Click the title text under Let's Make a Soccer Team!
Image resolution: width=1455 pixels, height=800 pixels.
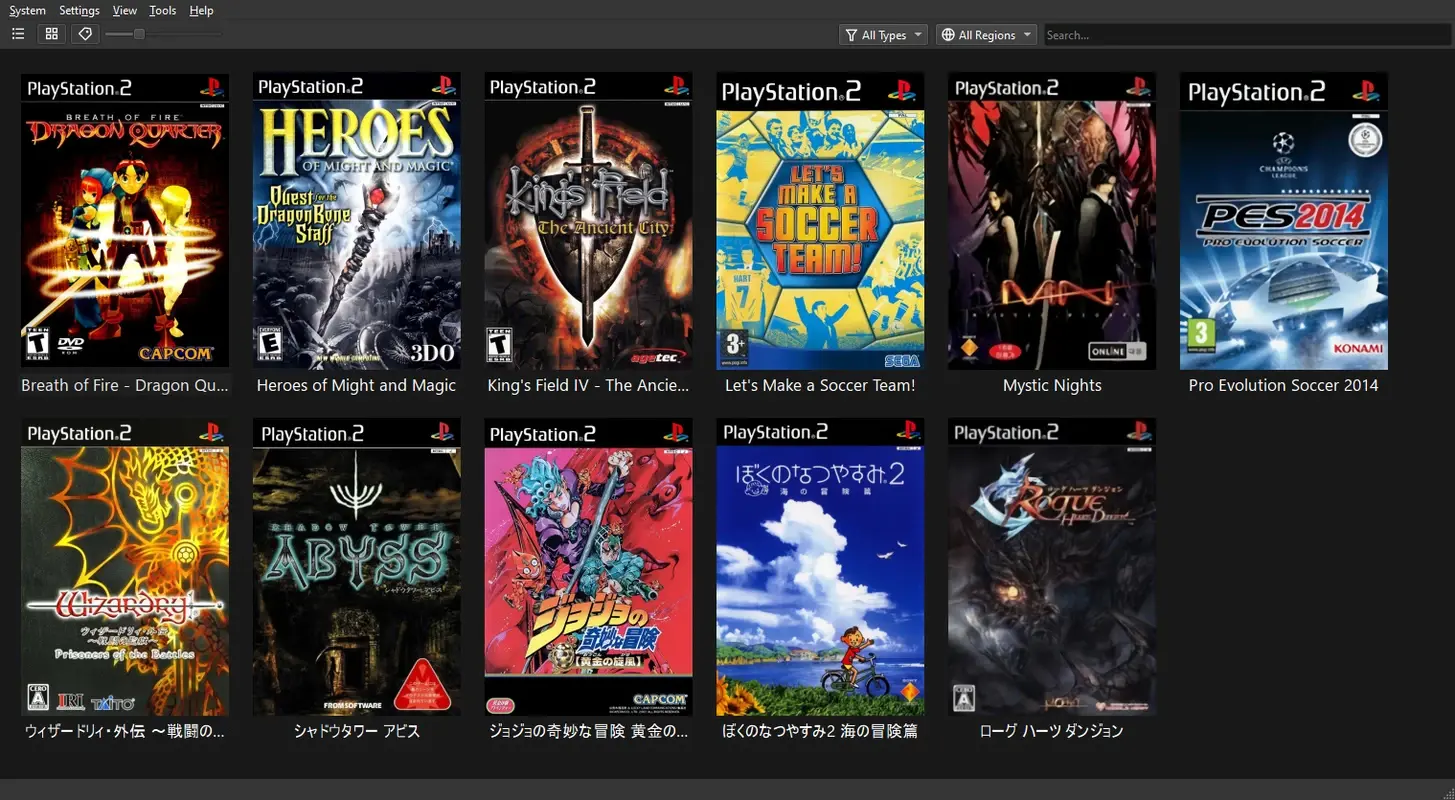[x=819, y=385]
